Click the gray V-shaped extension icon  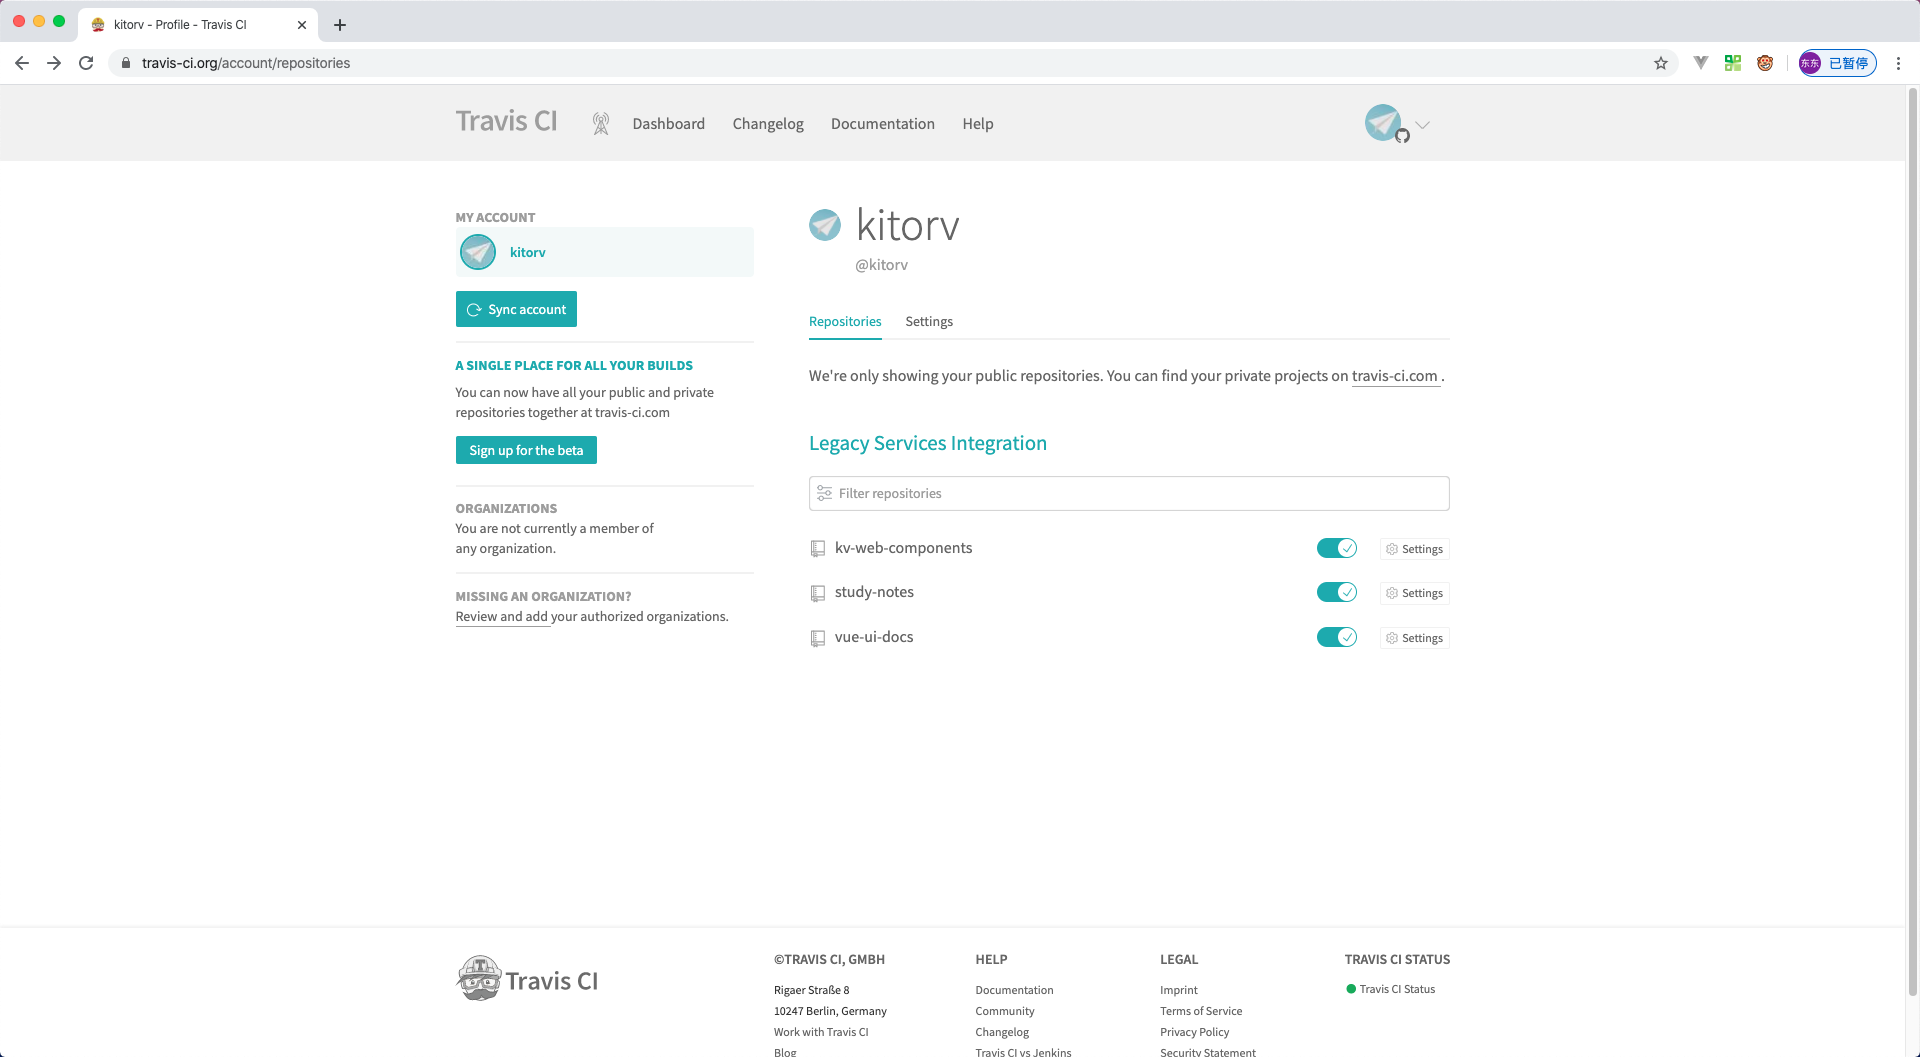point(1701,63)
